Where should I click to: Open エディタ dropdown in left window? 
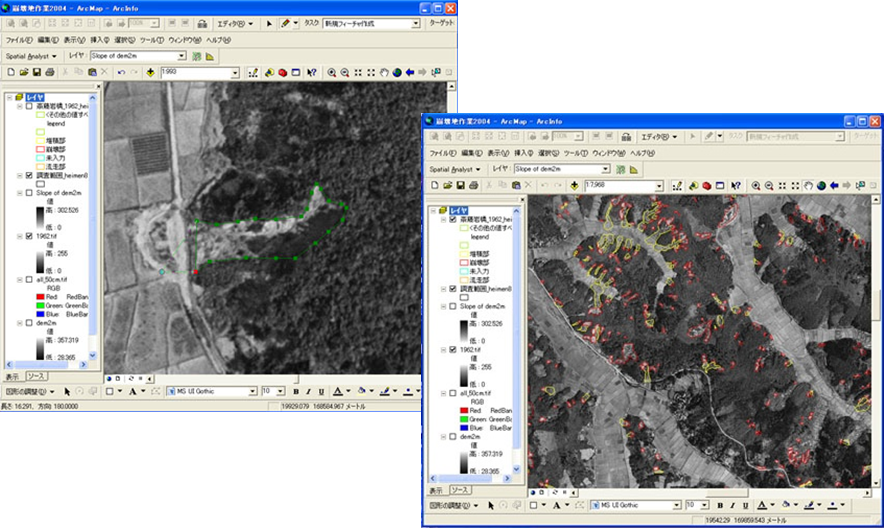pos(235,23)
